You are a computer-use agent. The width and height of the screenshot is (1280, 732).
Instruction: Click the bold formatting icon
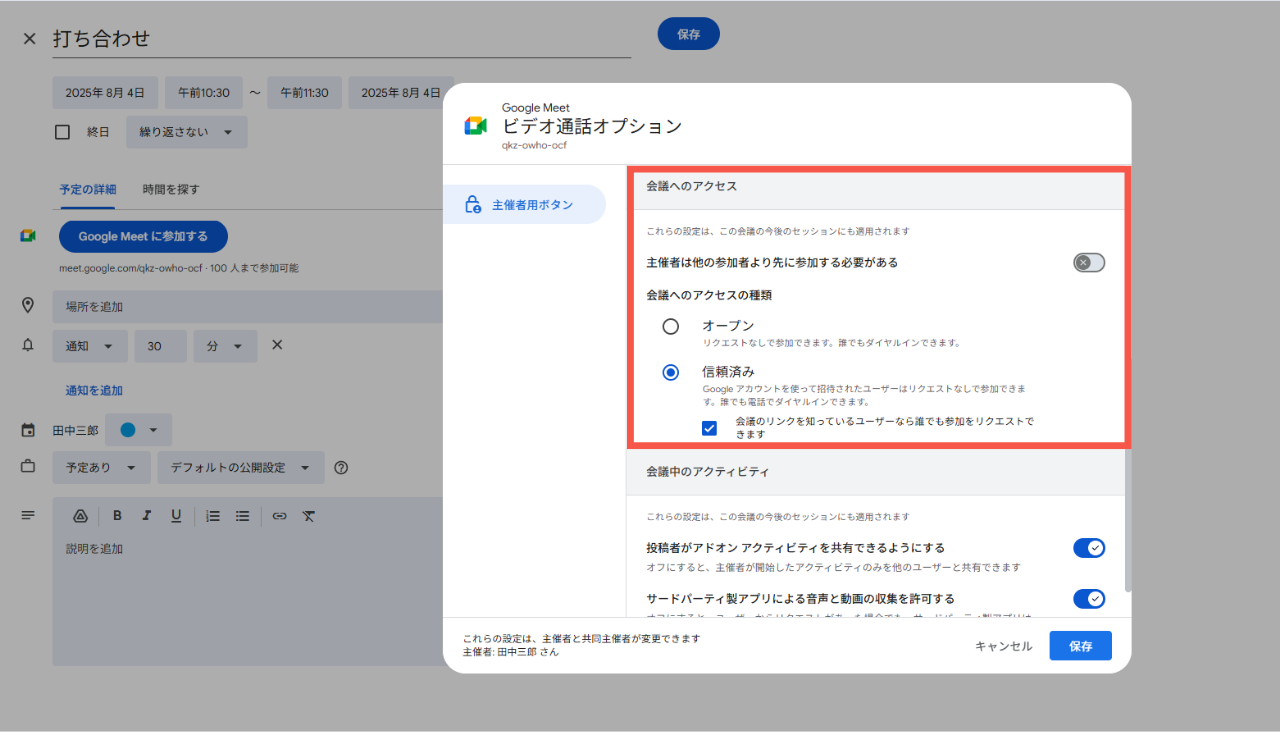click(x=117, y=516)
